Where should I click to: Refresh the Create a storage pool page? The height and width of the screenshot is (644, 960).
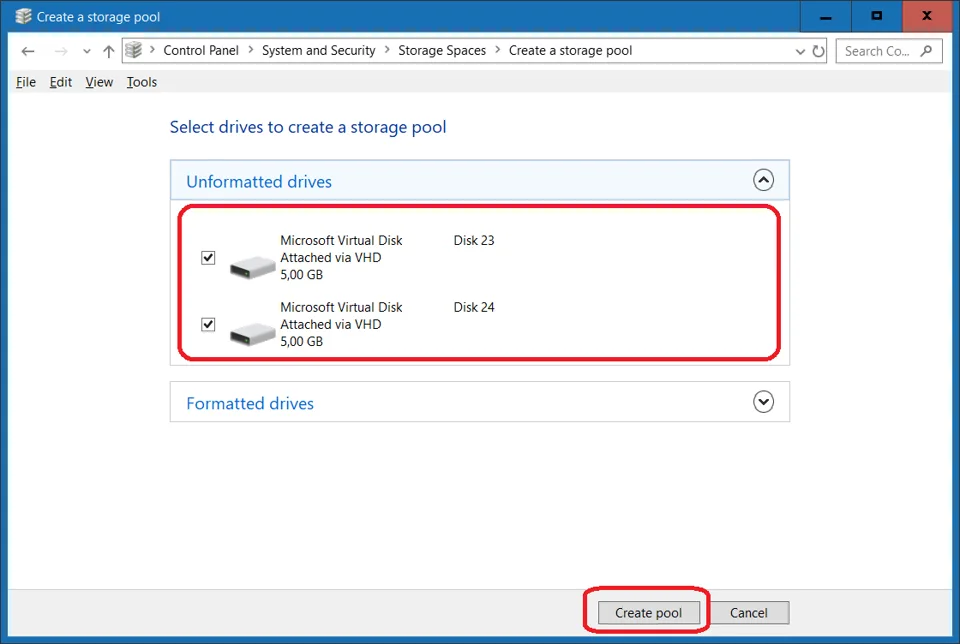click(x=818, y=51)
